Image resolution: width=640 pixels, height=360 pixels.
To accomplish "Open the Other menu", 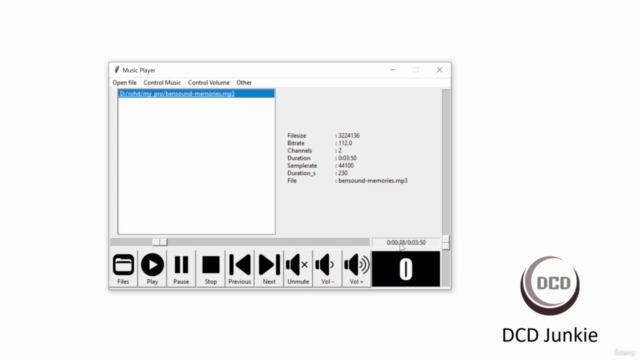I will coord(244,82).
